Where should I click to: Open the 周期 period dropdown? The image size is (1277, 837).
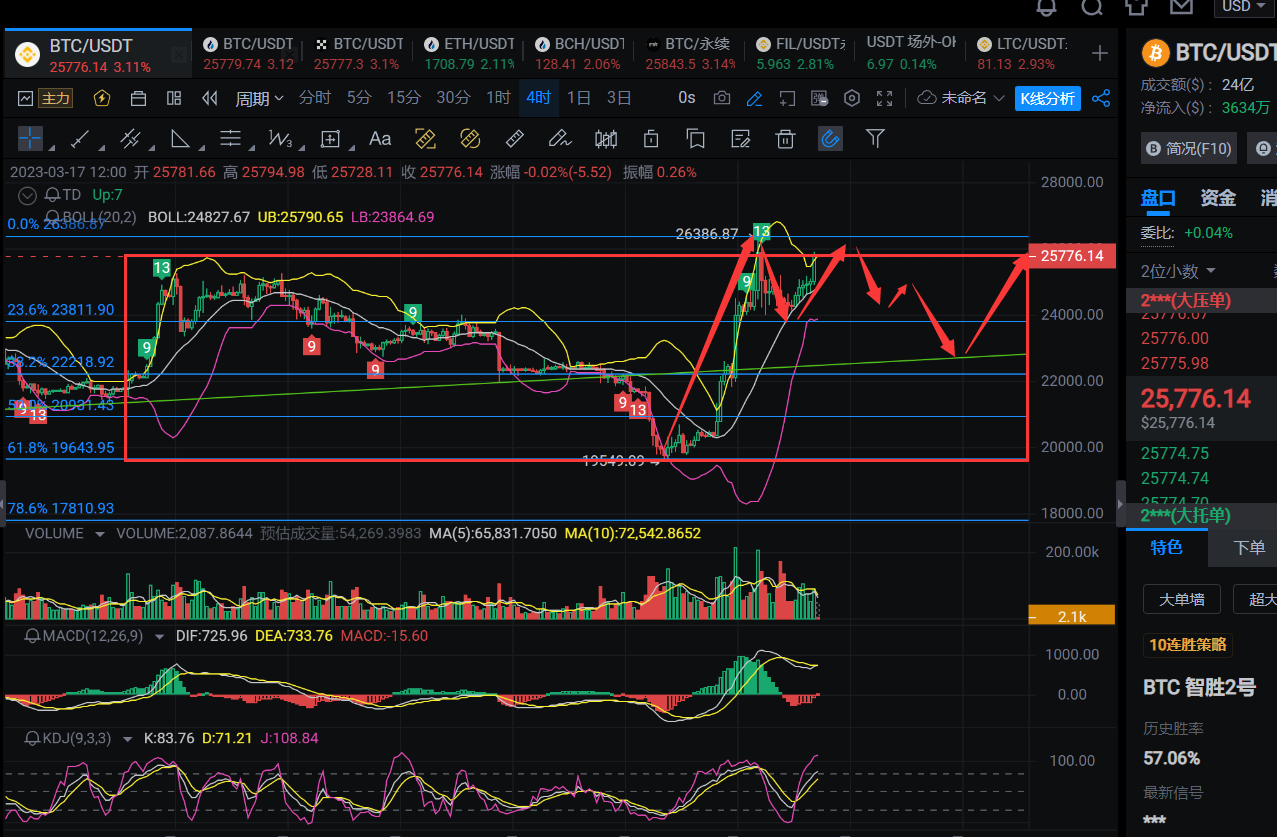click(x=259, y=98)
